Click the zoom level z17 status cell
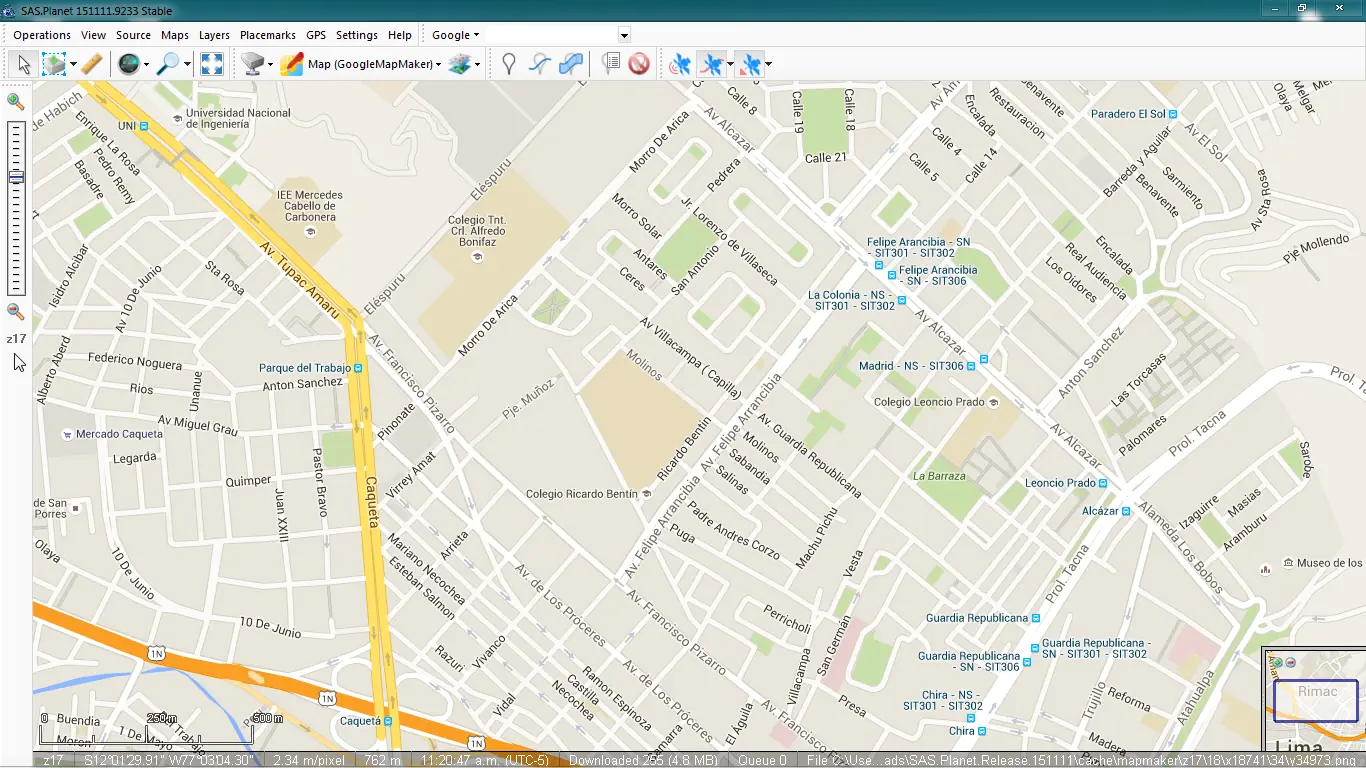The width and height of the screenshot is (1366, 768). click(x=53, y=760)
